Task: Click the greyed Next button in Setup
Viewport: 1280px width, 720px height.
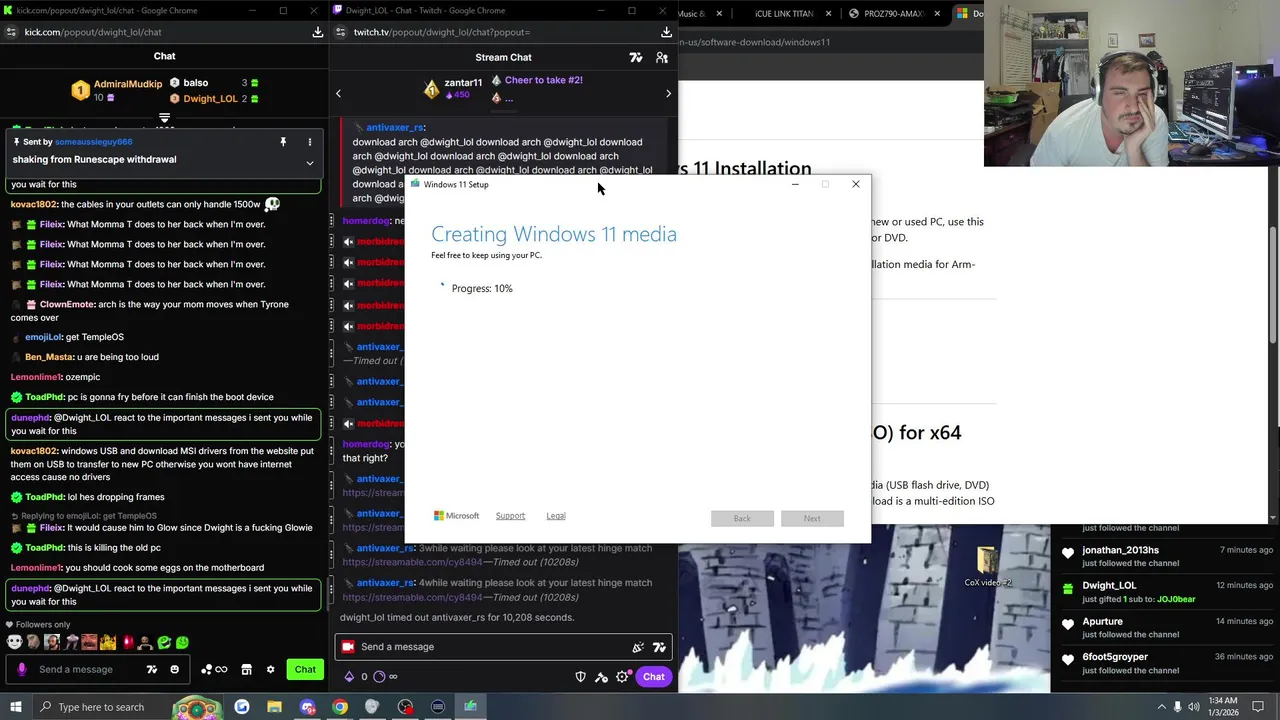Action: (x=812, y=518)
